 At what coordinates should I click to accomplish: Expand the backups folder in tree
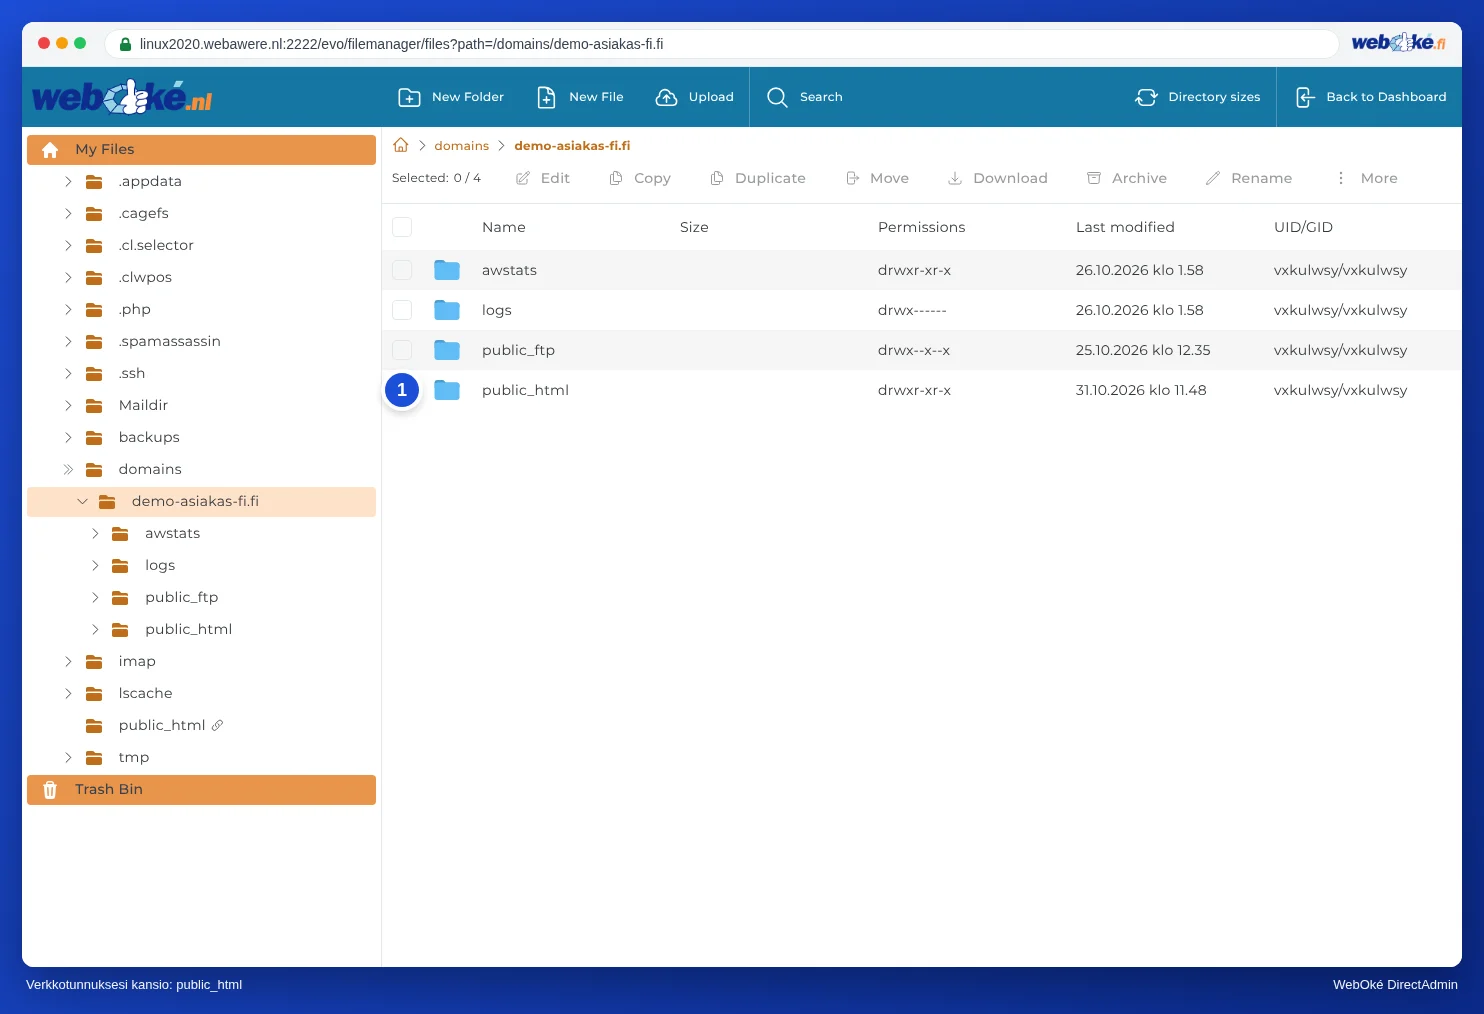click(68, 437)
